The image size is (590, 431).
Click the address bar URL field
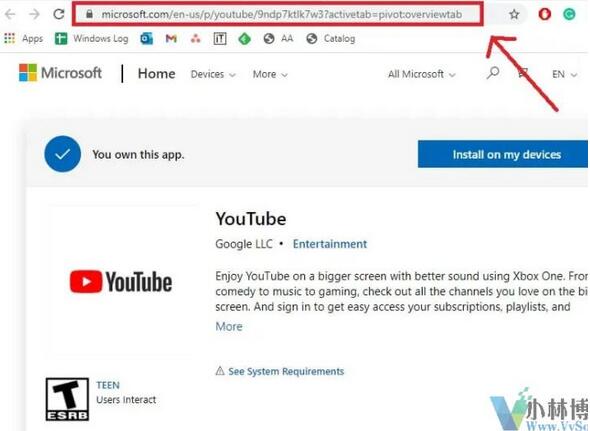click(x=277, y=14)
